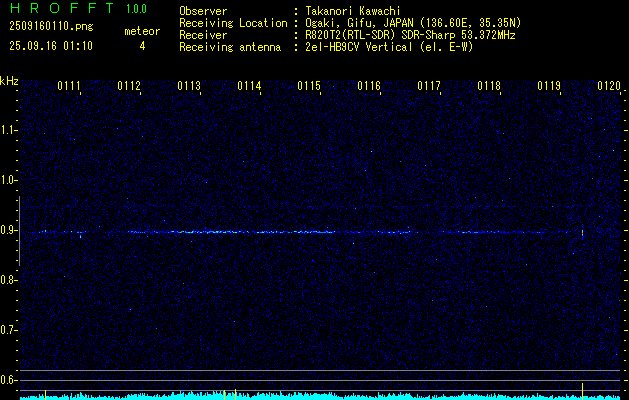Click the 0114 time axis label
The image size is (629, 400).
(249, 86)
